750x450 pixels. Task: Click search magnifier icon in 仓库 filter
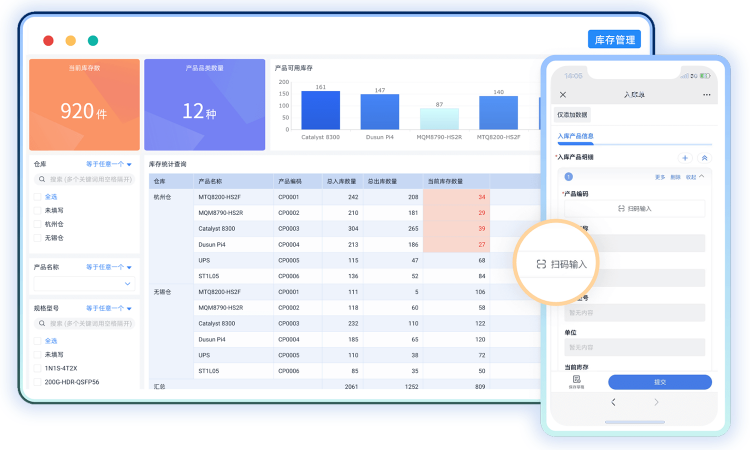42,179
